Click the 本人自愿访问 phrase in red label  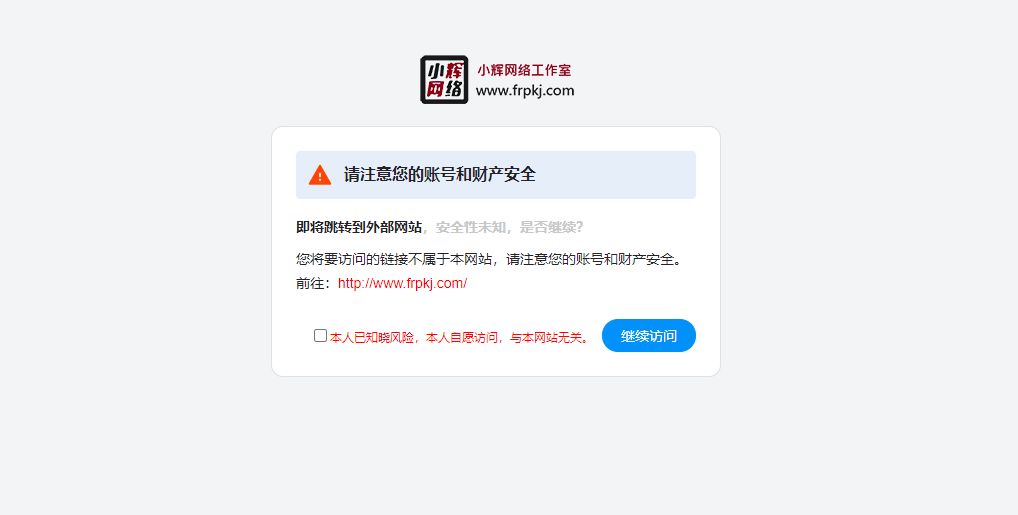462,338
